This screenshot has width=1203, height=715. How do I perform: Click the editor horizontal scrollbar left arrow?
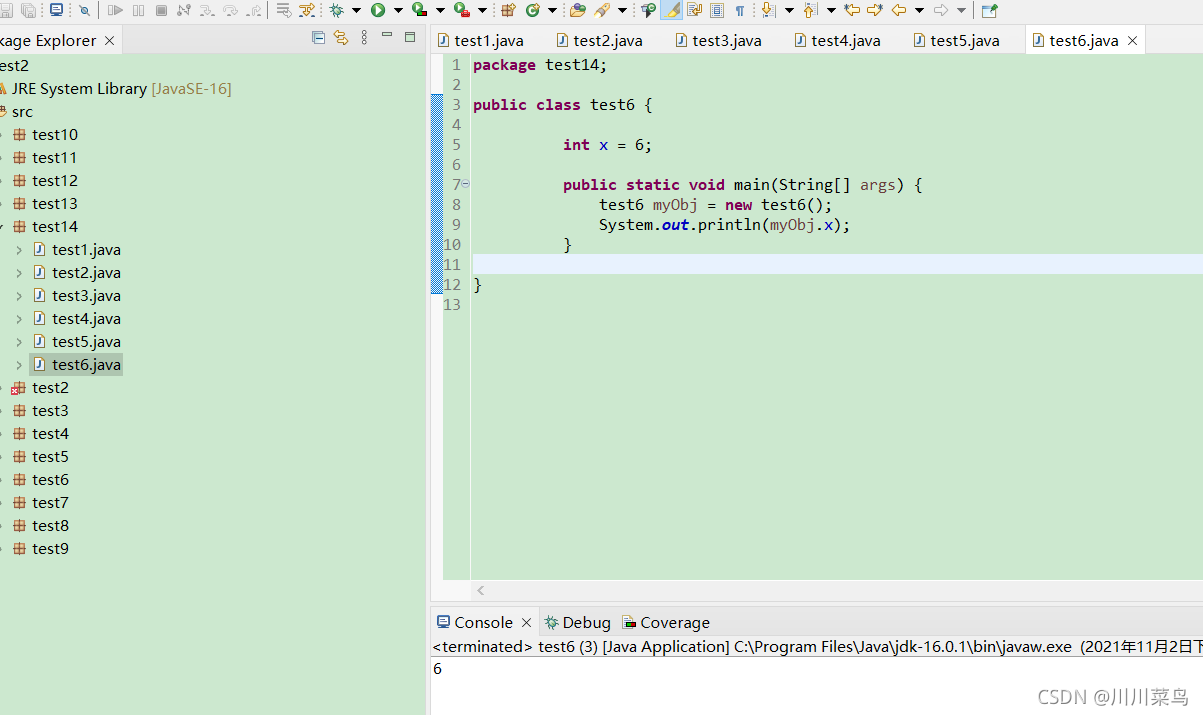click(481, 591)
